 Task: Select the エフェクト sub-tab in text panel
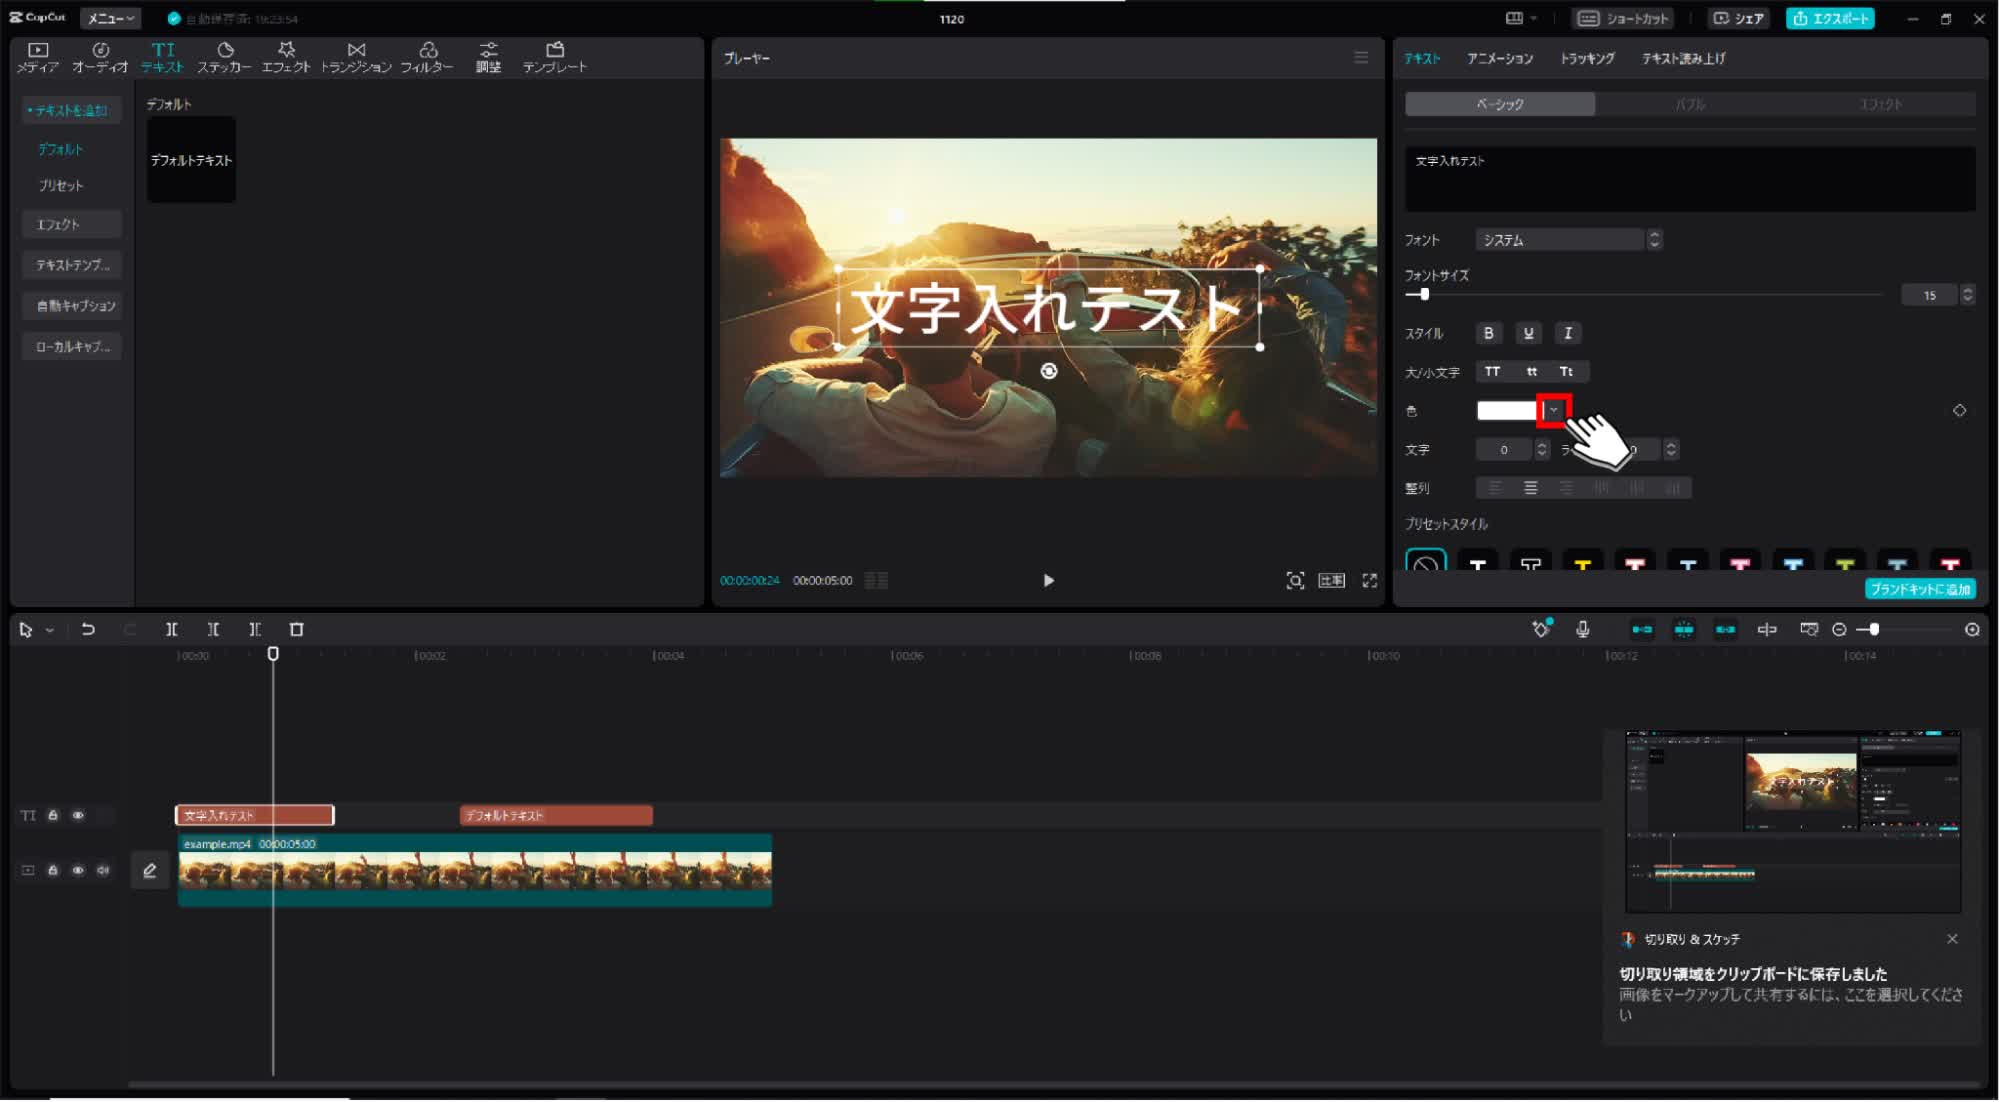(1880, 104)
